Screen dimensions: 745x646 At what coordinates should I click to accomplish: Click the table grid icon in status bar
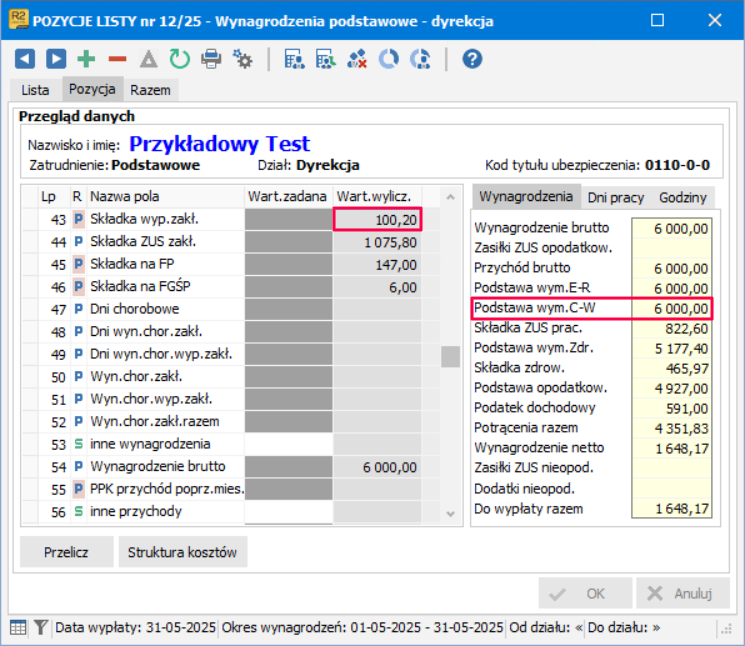point(18,627)
